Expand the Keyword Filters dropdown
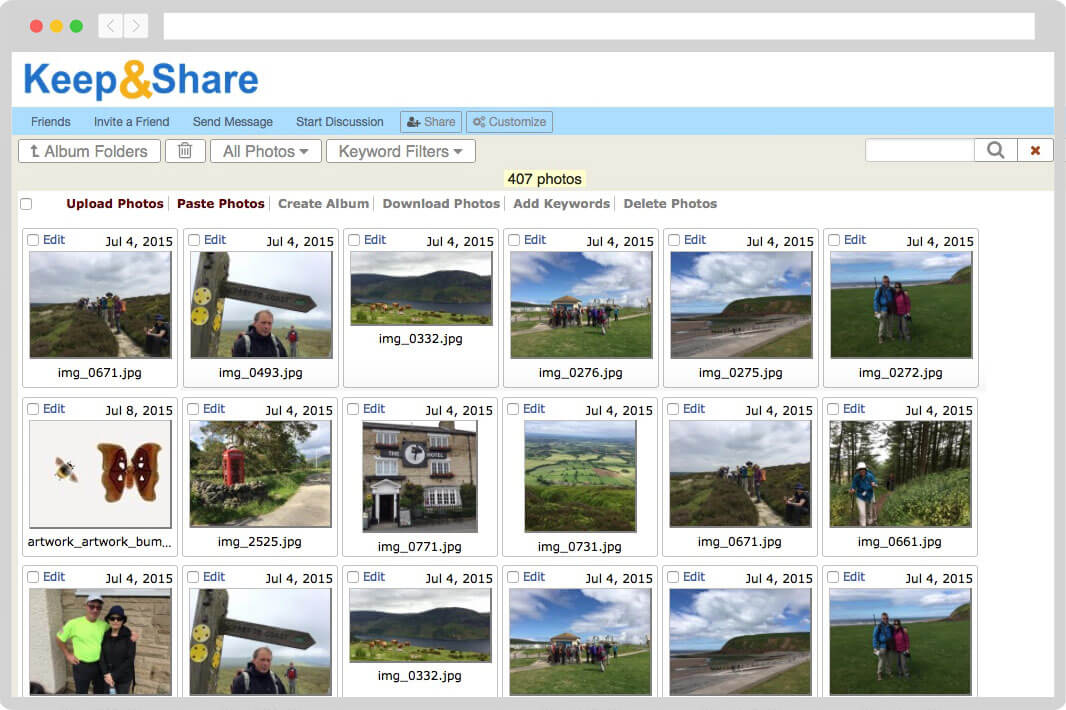The width and height of the screenshot is (1066, 710). [400, 150]
